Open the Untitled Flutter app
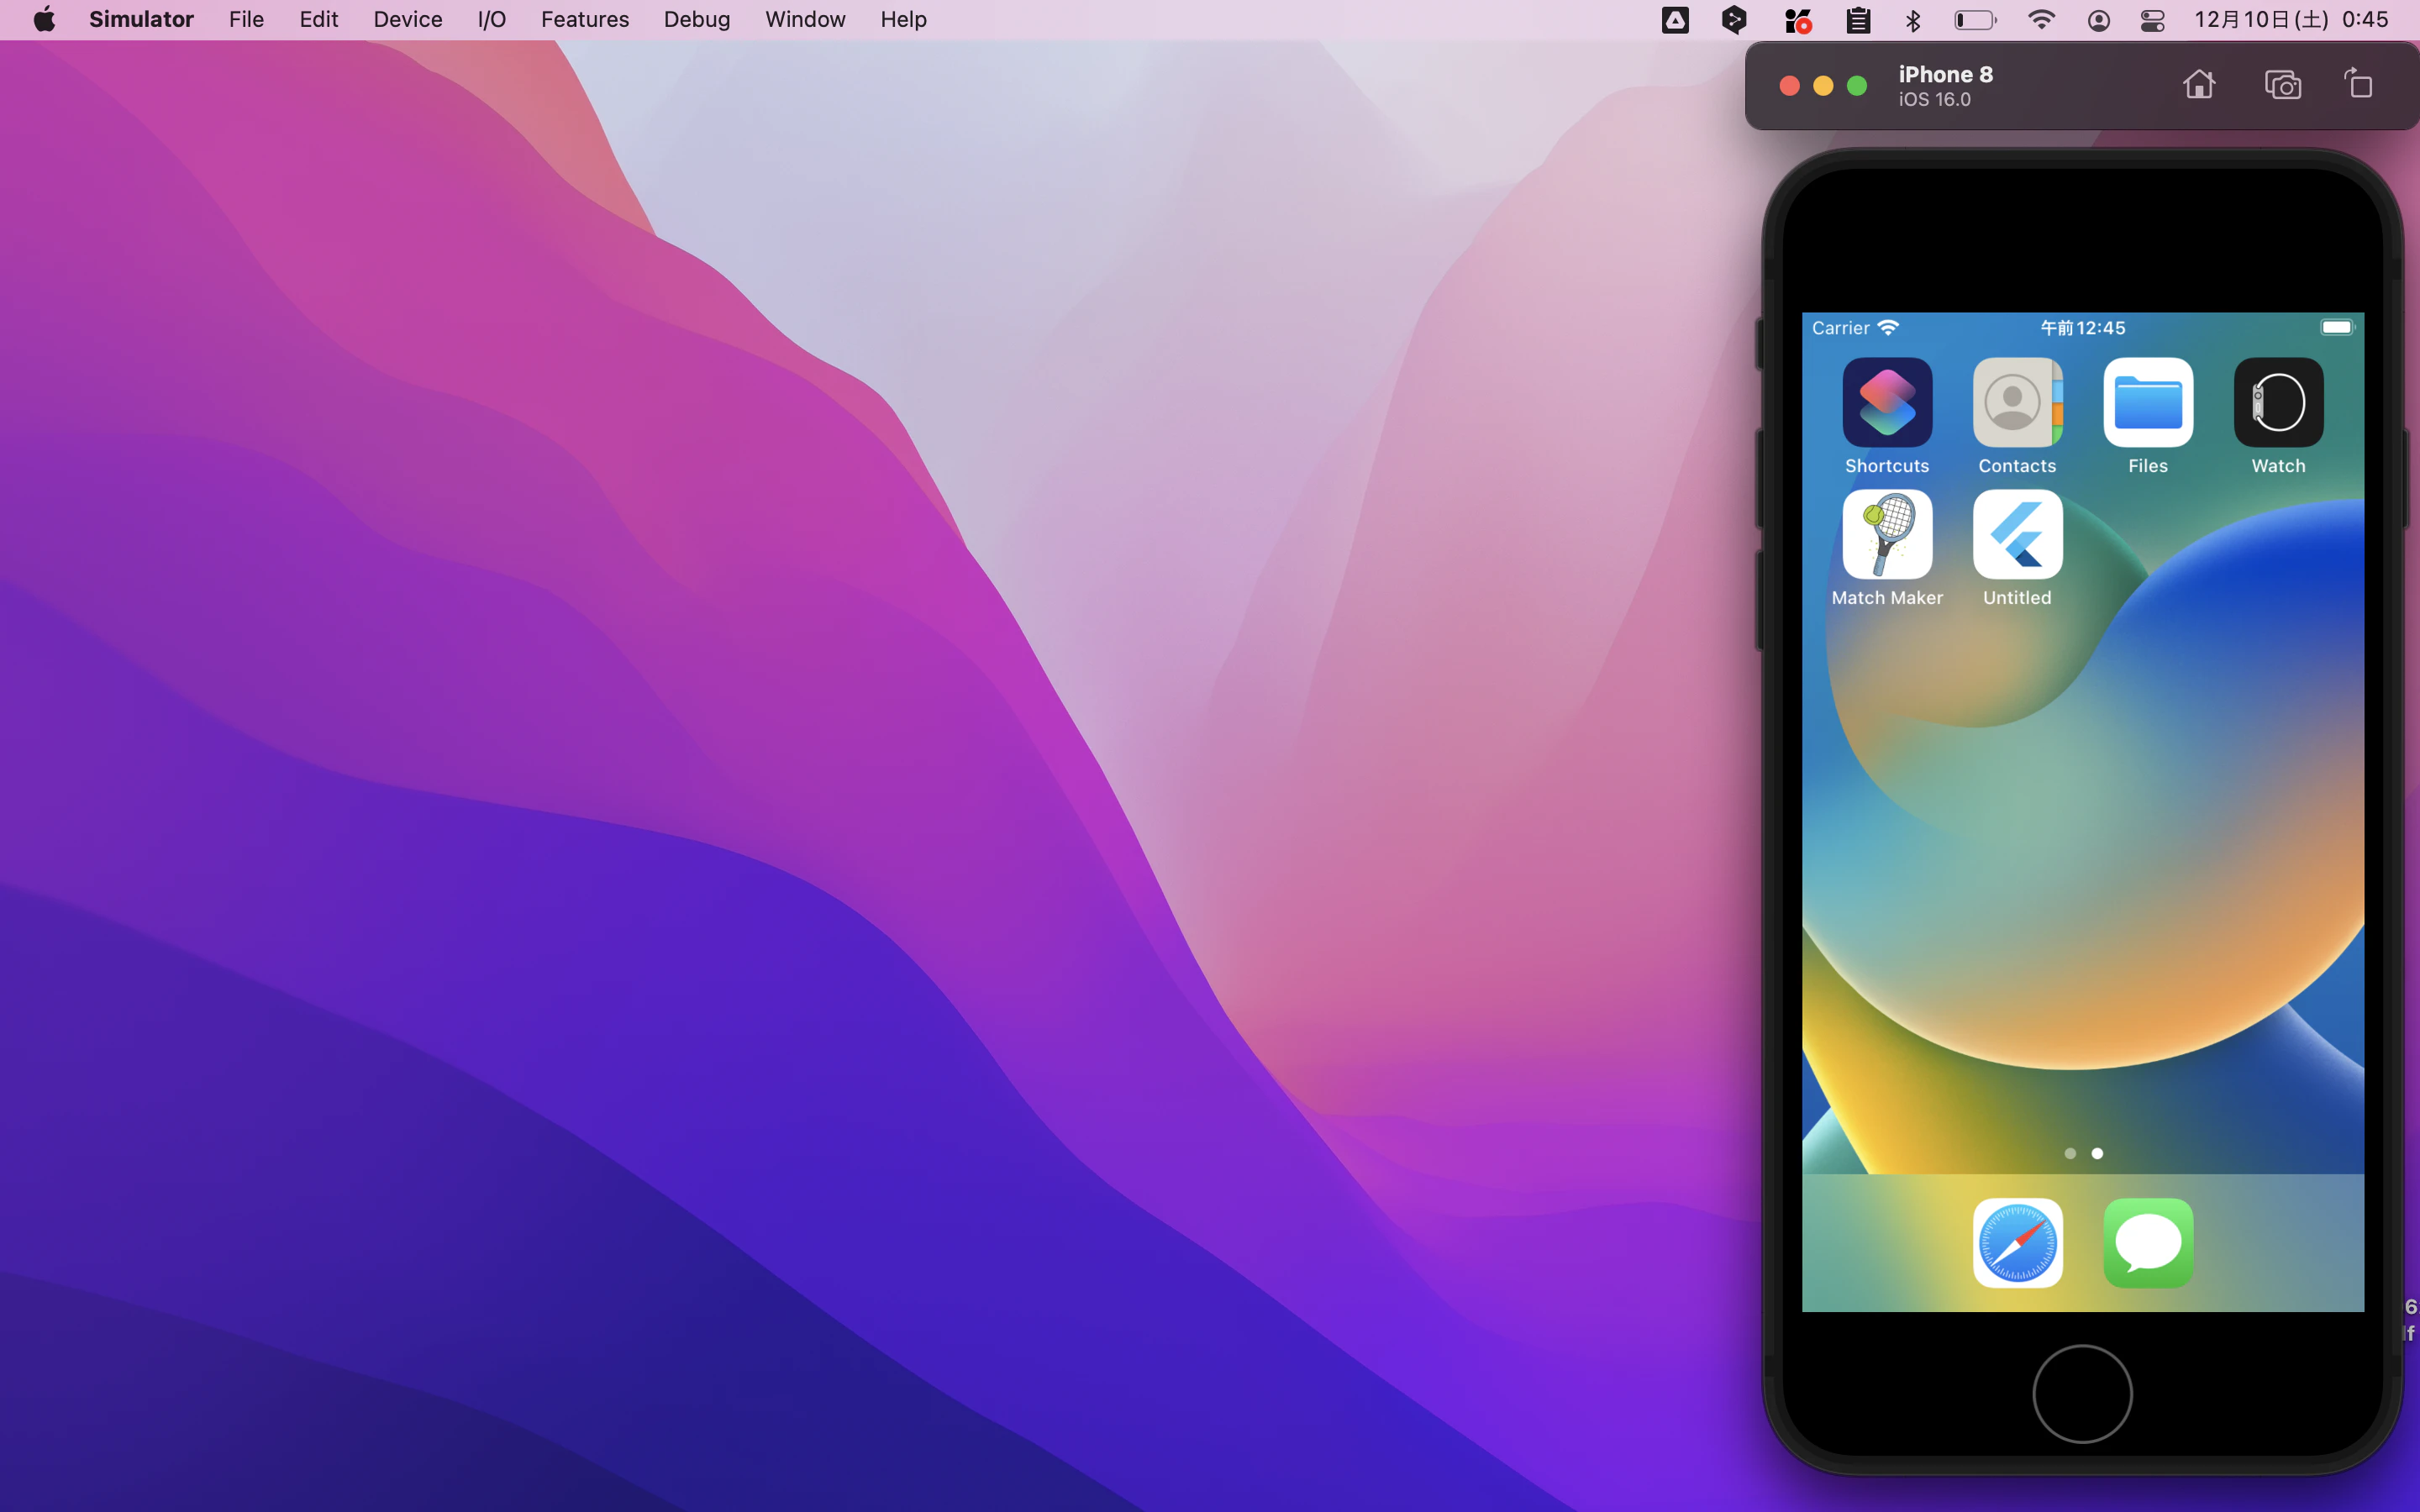 2017,534
